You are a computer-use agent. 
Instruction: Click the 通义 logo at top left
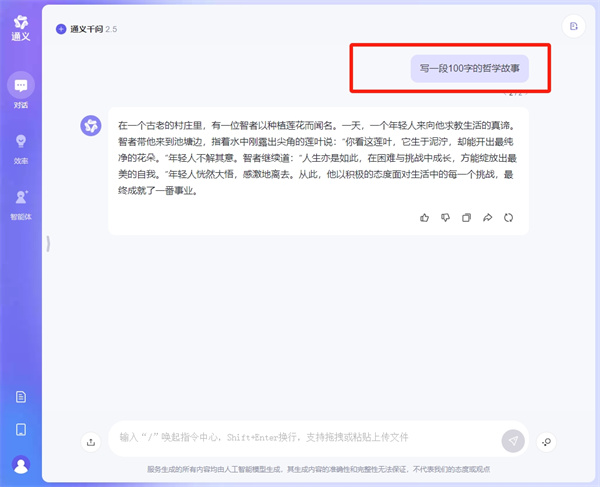click(x=20, y=23)
